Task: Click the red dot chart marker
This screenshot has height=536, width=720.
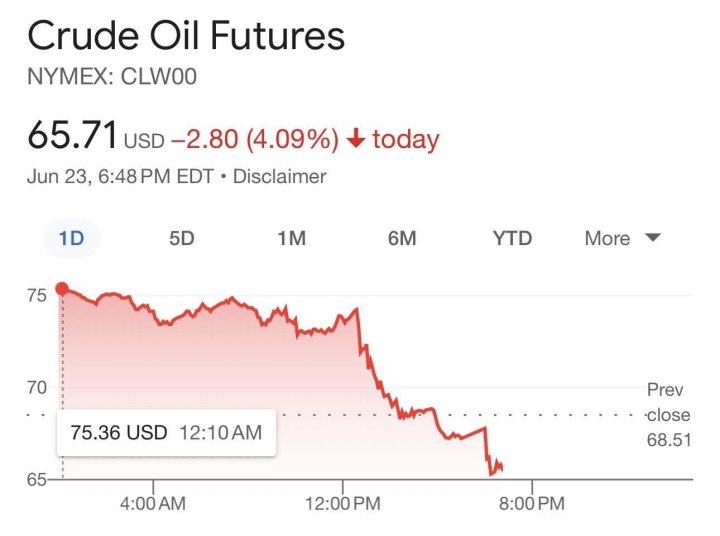Action: 62,289
